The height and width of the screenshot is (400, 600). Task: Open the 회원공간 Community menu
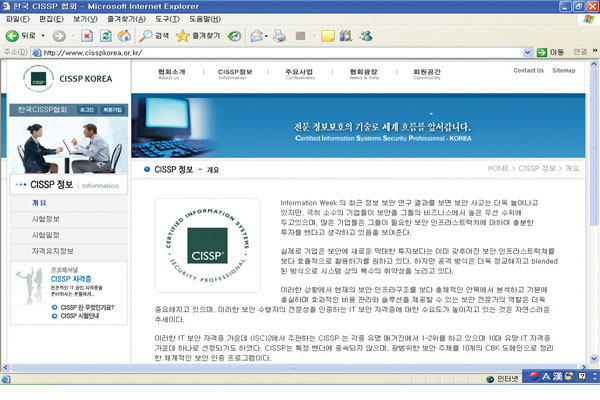tap(427, 74)
